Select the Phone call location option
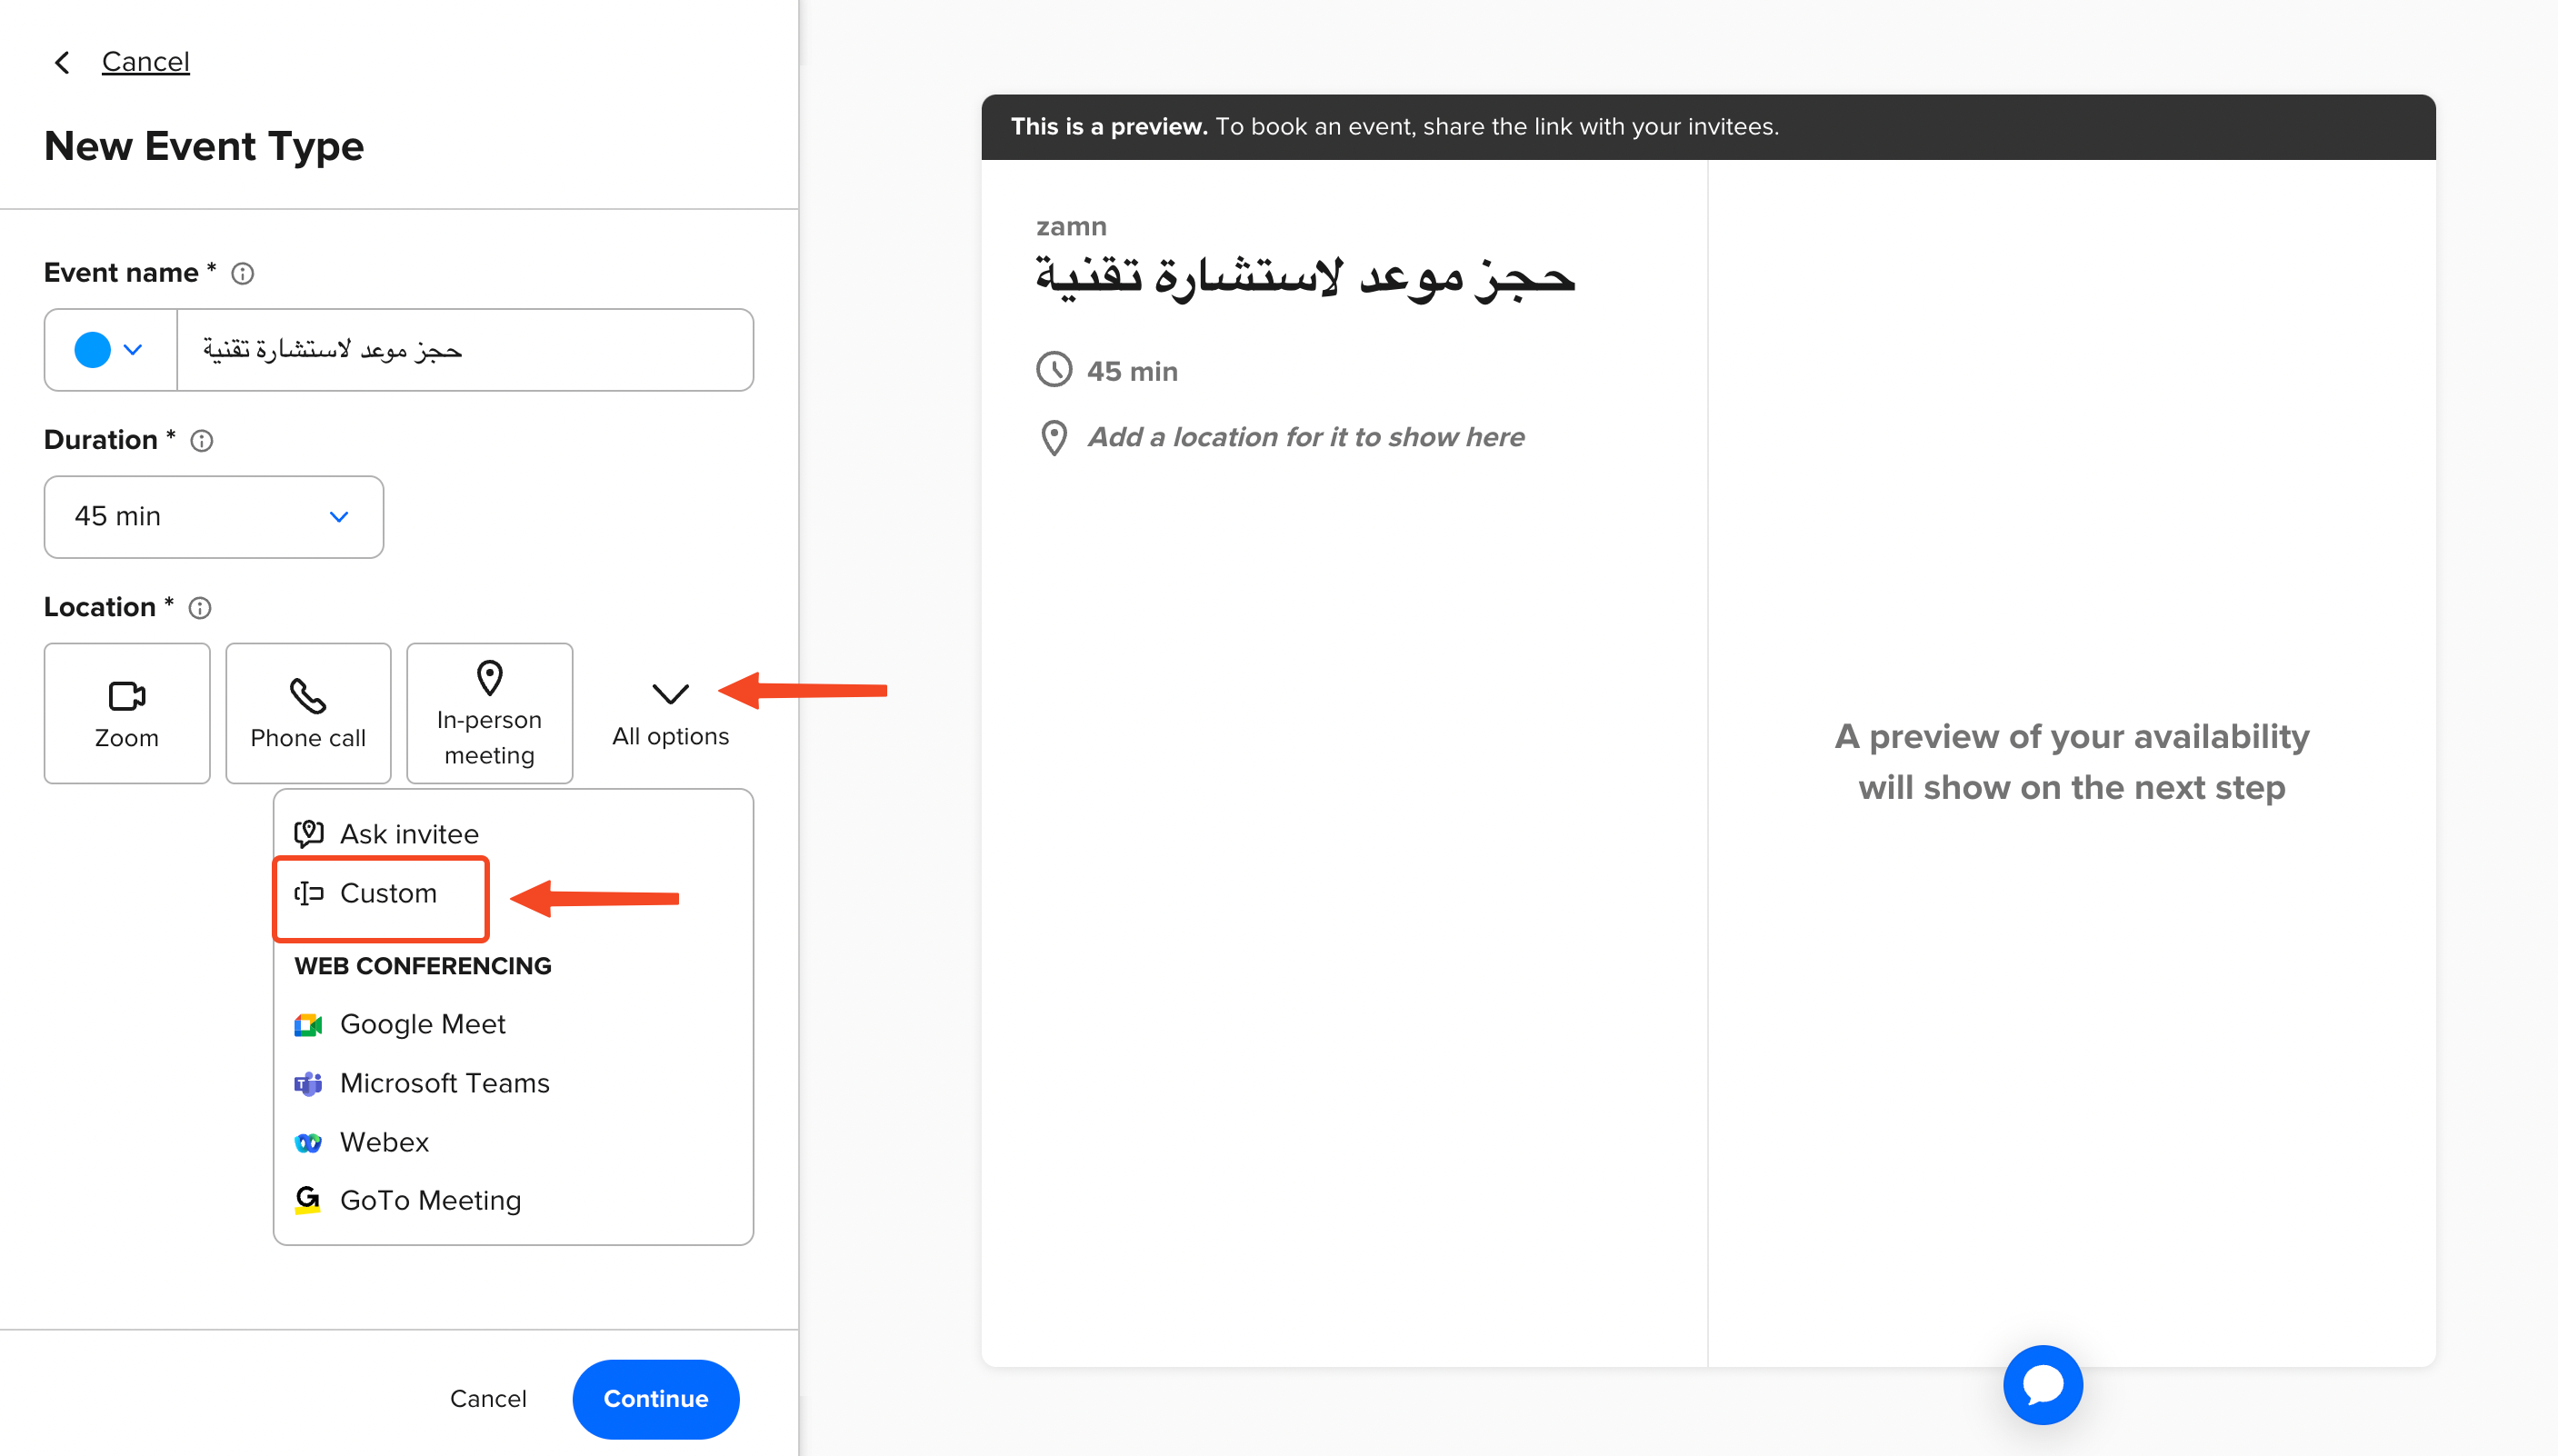The width and height of the screenshot is (2558, 1456). click(x=308, y=713)
